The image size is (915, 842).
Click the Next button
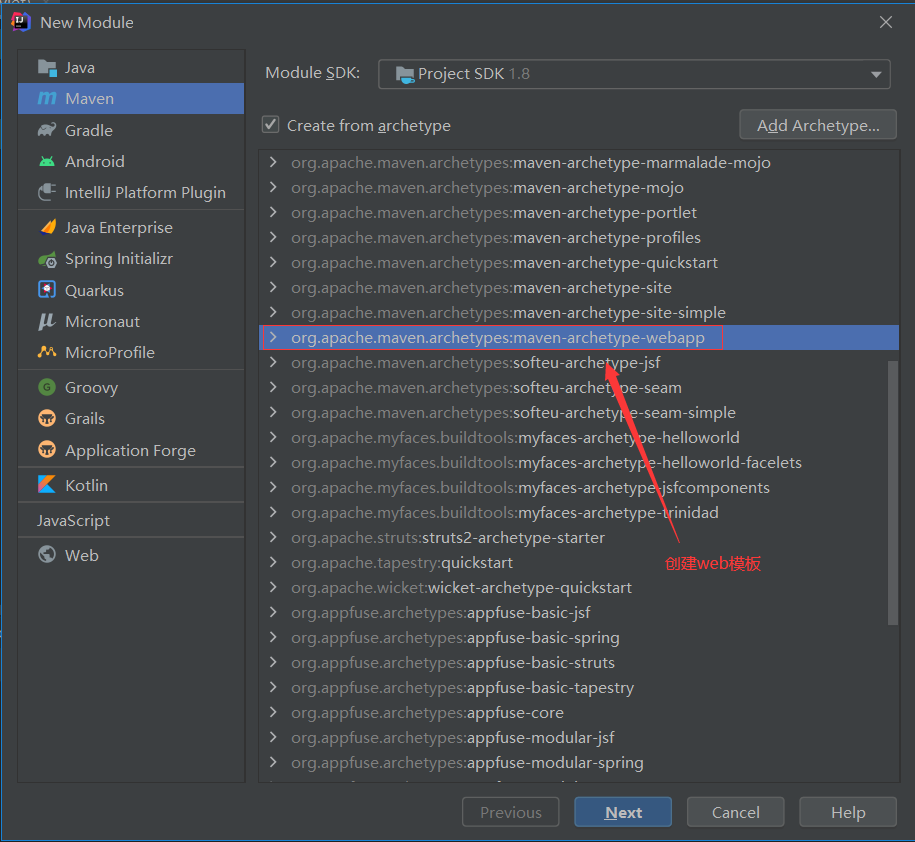(x=623, y=812)
